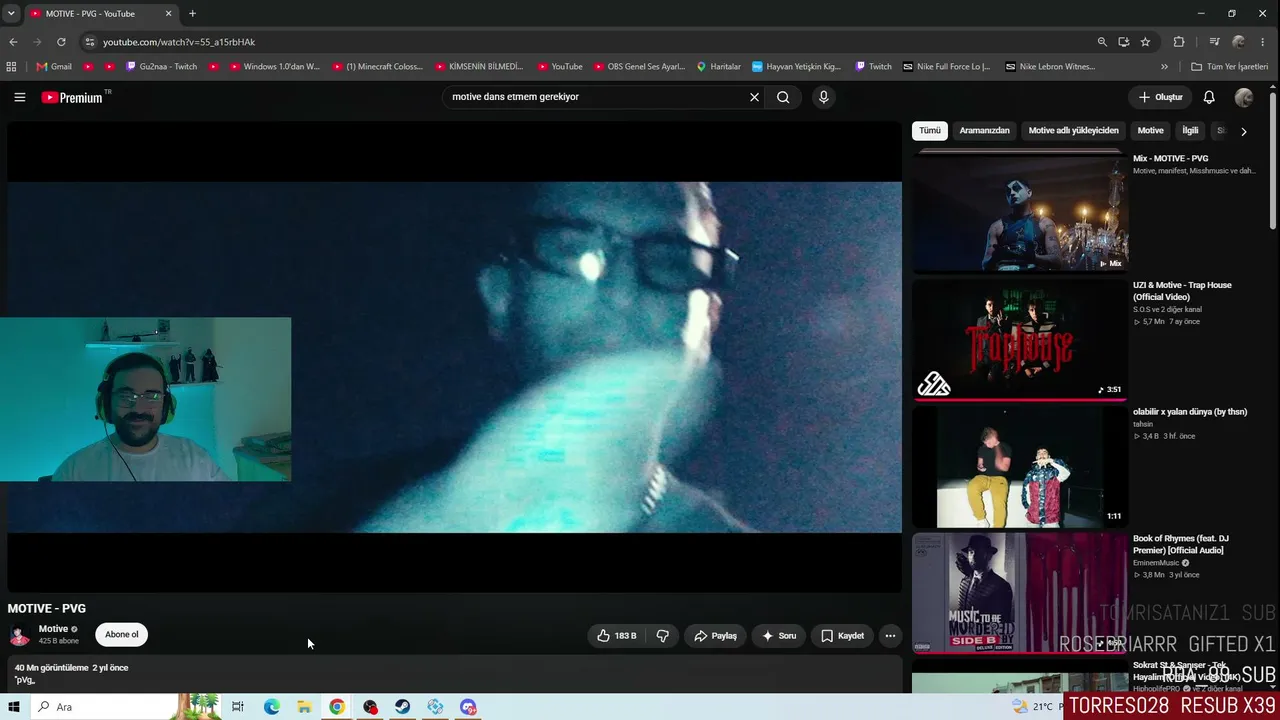Open the Mix - MOTIVE - PVG thumbnail
Screen dimensions: 1280x720
pyautogui.click(x=1020, y=212)
